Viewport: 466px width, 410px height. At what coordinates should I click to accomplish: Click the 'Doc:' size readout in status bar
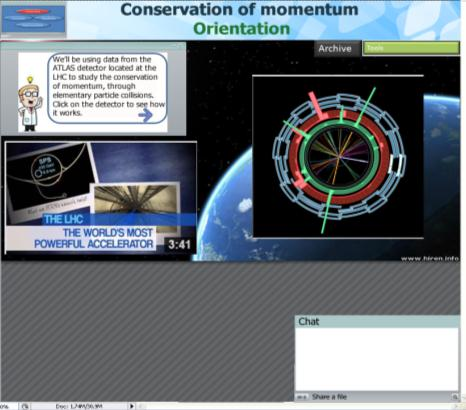click(x=79, y=406)
